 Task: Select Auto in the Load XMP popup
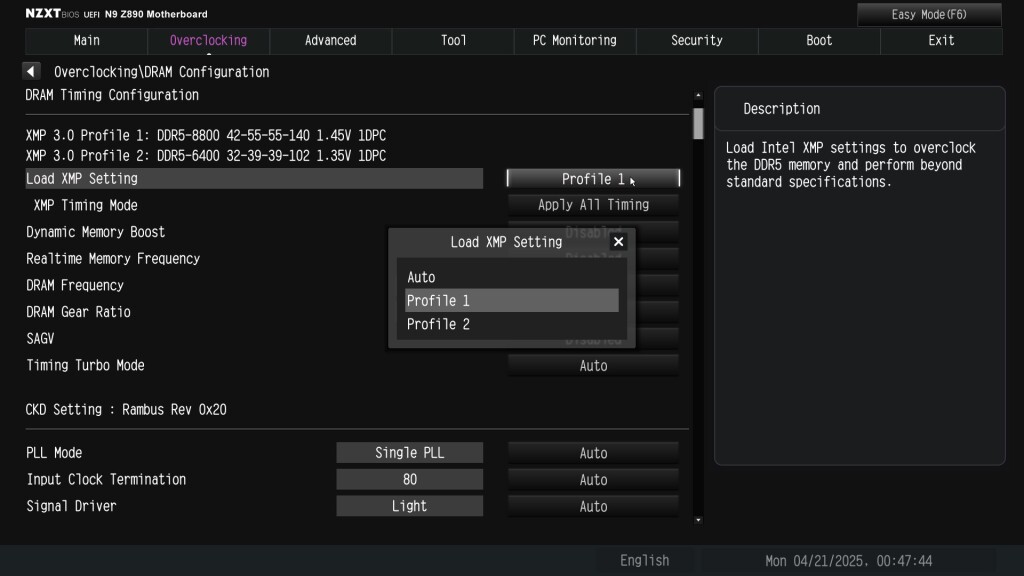[511, 277]
